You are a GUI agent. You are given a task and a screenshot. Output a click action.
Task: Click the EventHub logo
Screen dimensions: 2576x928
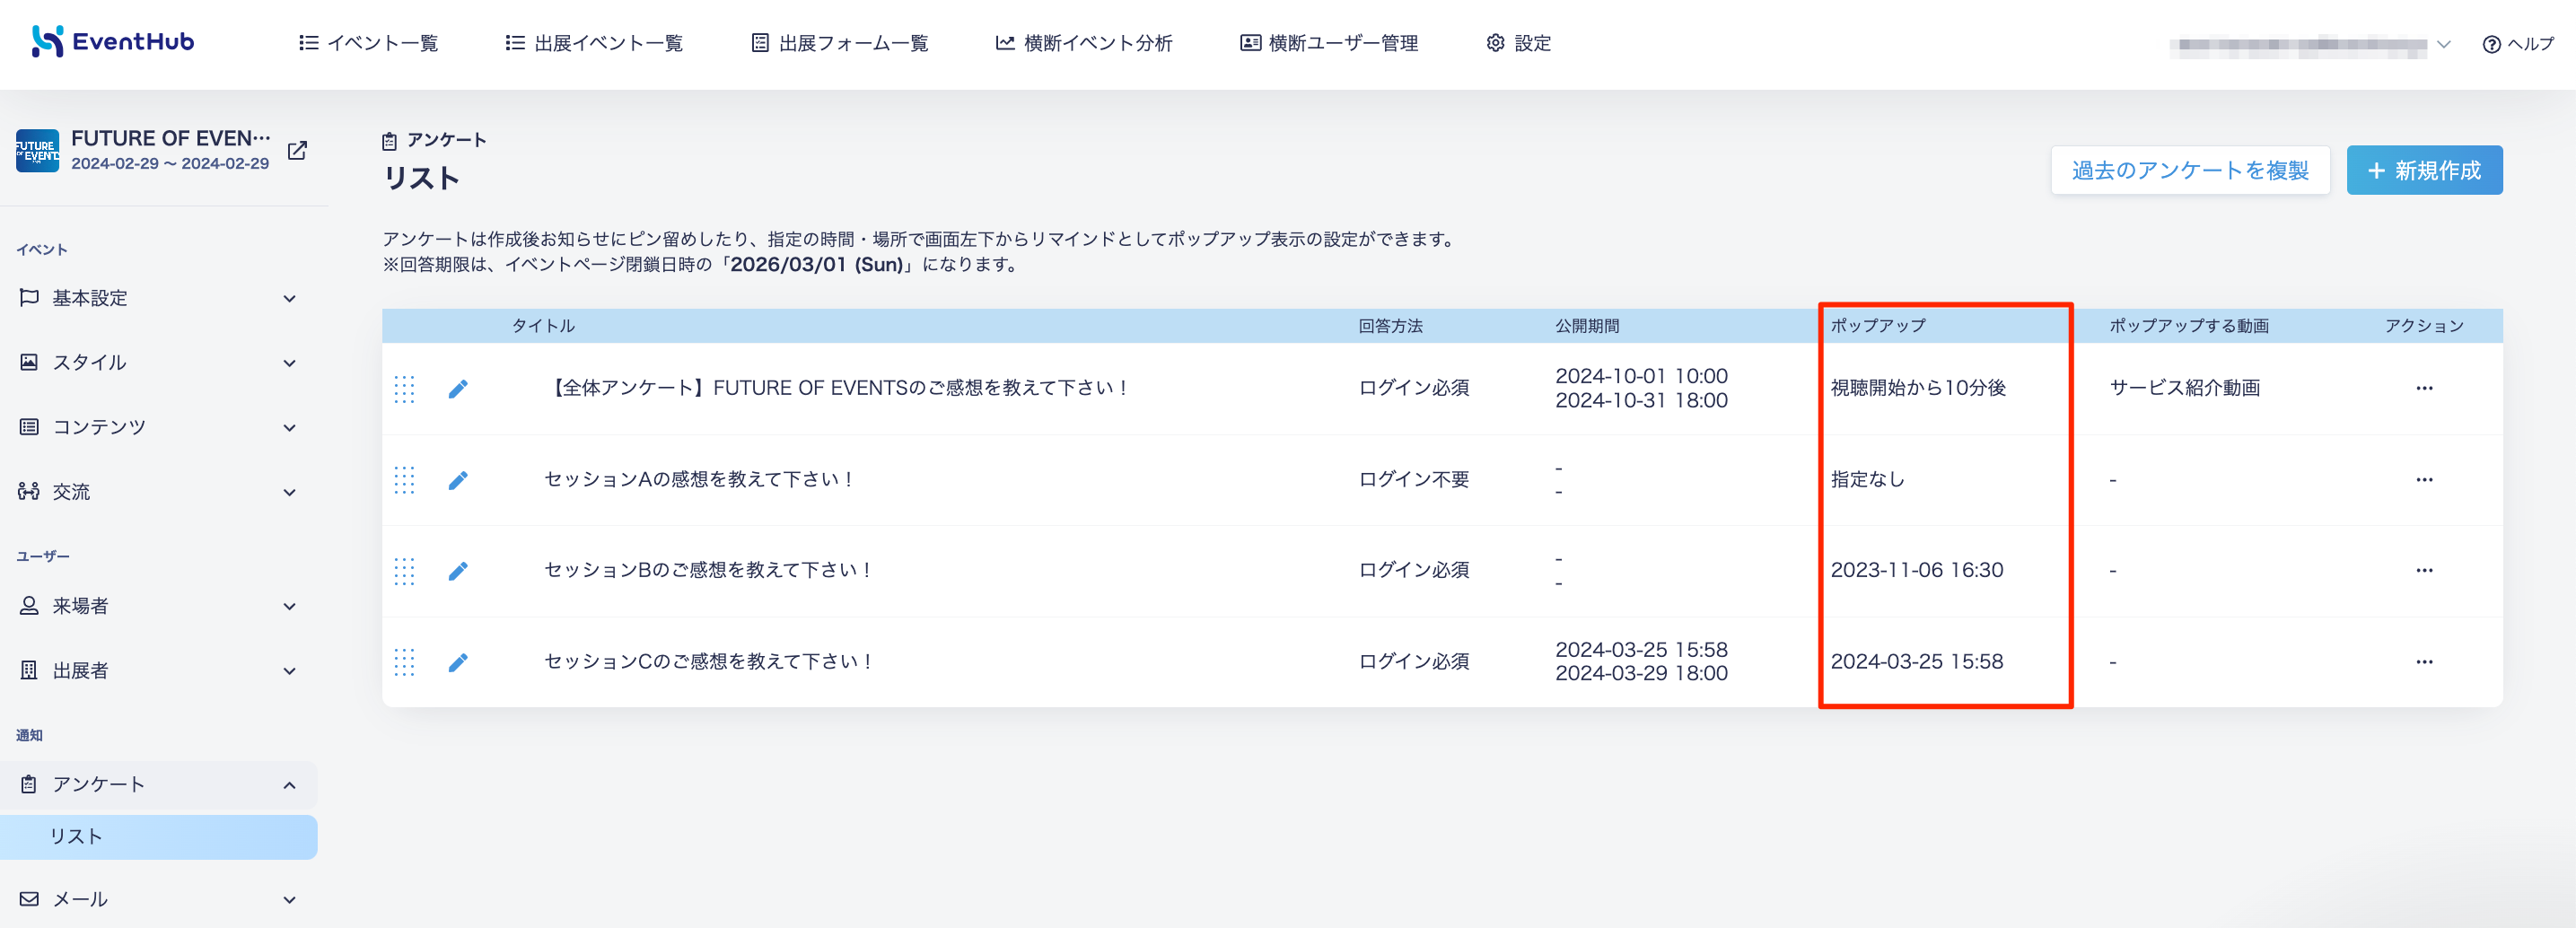point(113,42)
